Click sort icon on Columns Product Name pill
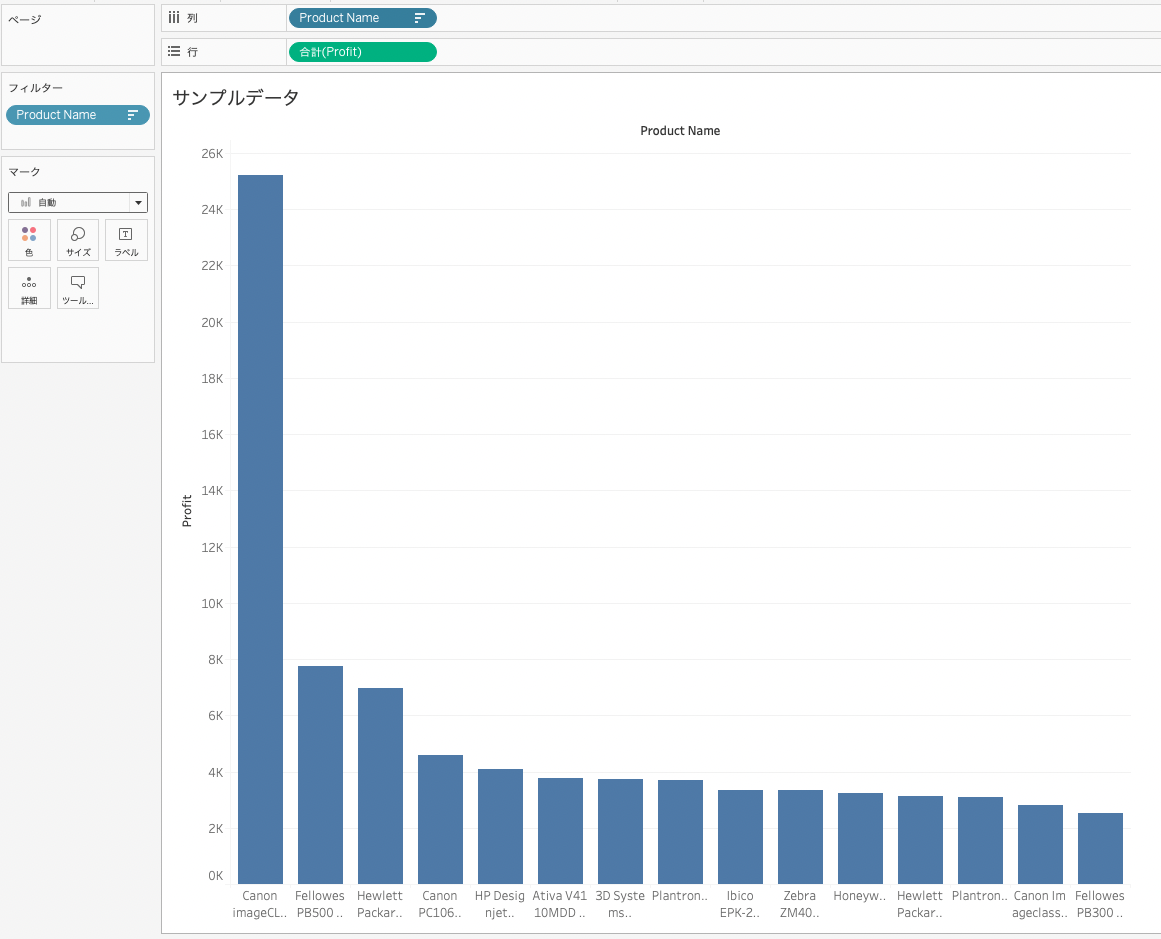This screenshot has height=939, width=1161. coord(420,18)
